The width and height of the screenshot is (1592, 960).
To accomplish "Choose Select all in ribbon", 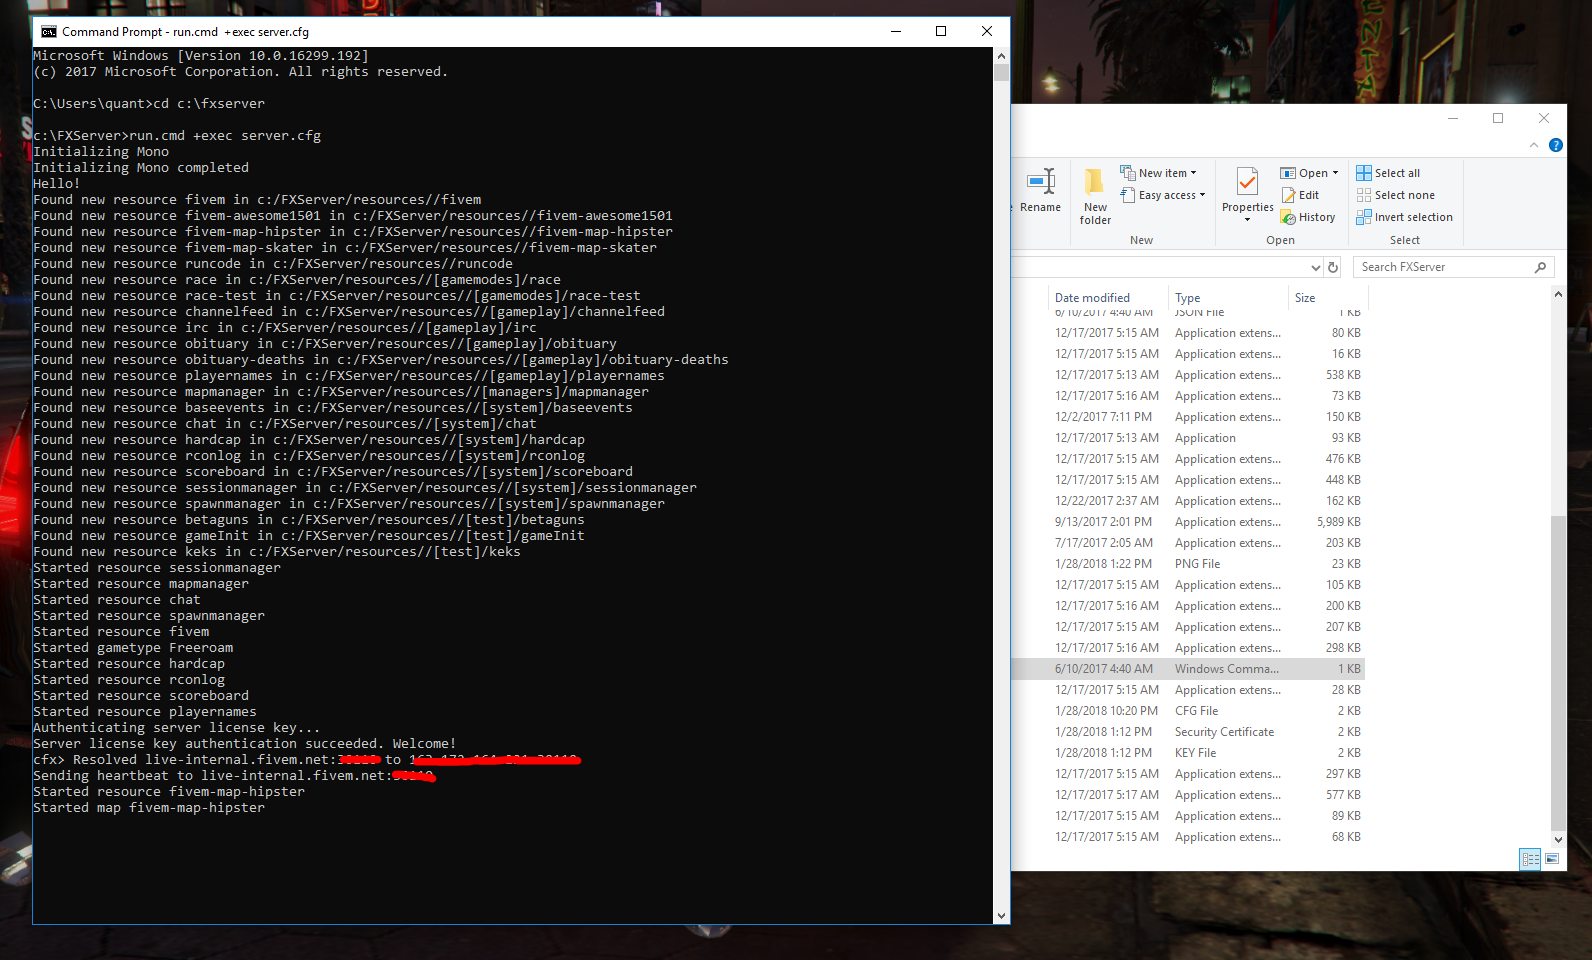I will point(1388,173).
